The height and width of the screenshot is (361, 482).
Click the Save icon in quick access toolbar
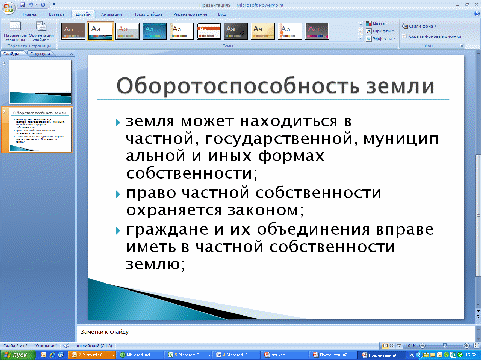(x=23, y=5)
